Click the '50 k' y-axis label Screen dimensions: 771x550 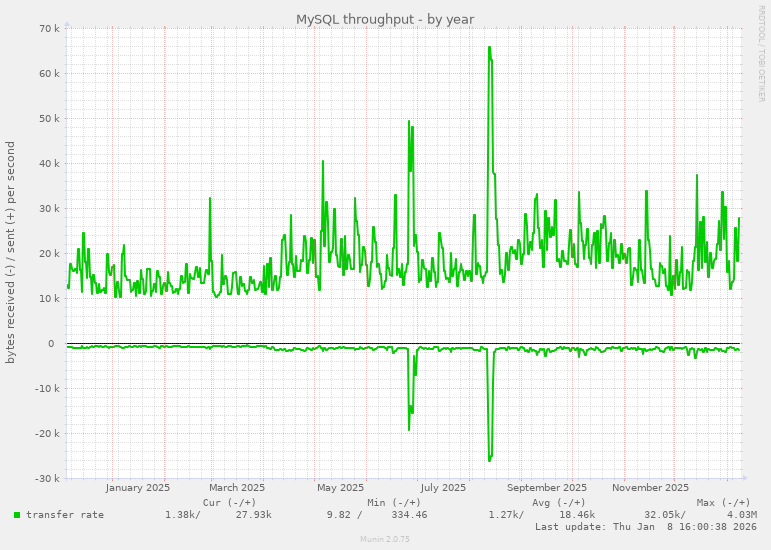(50, 118)
